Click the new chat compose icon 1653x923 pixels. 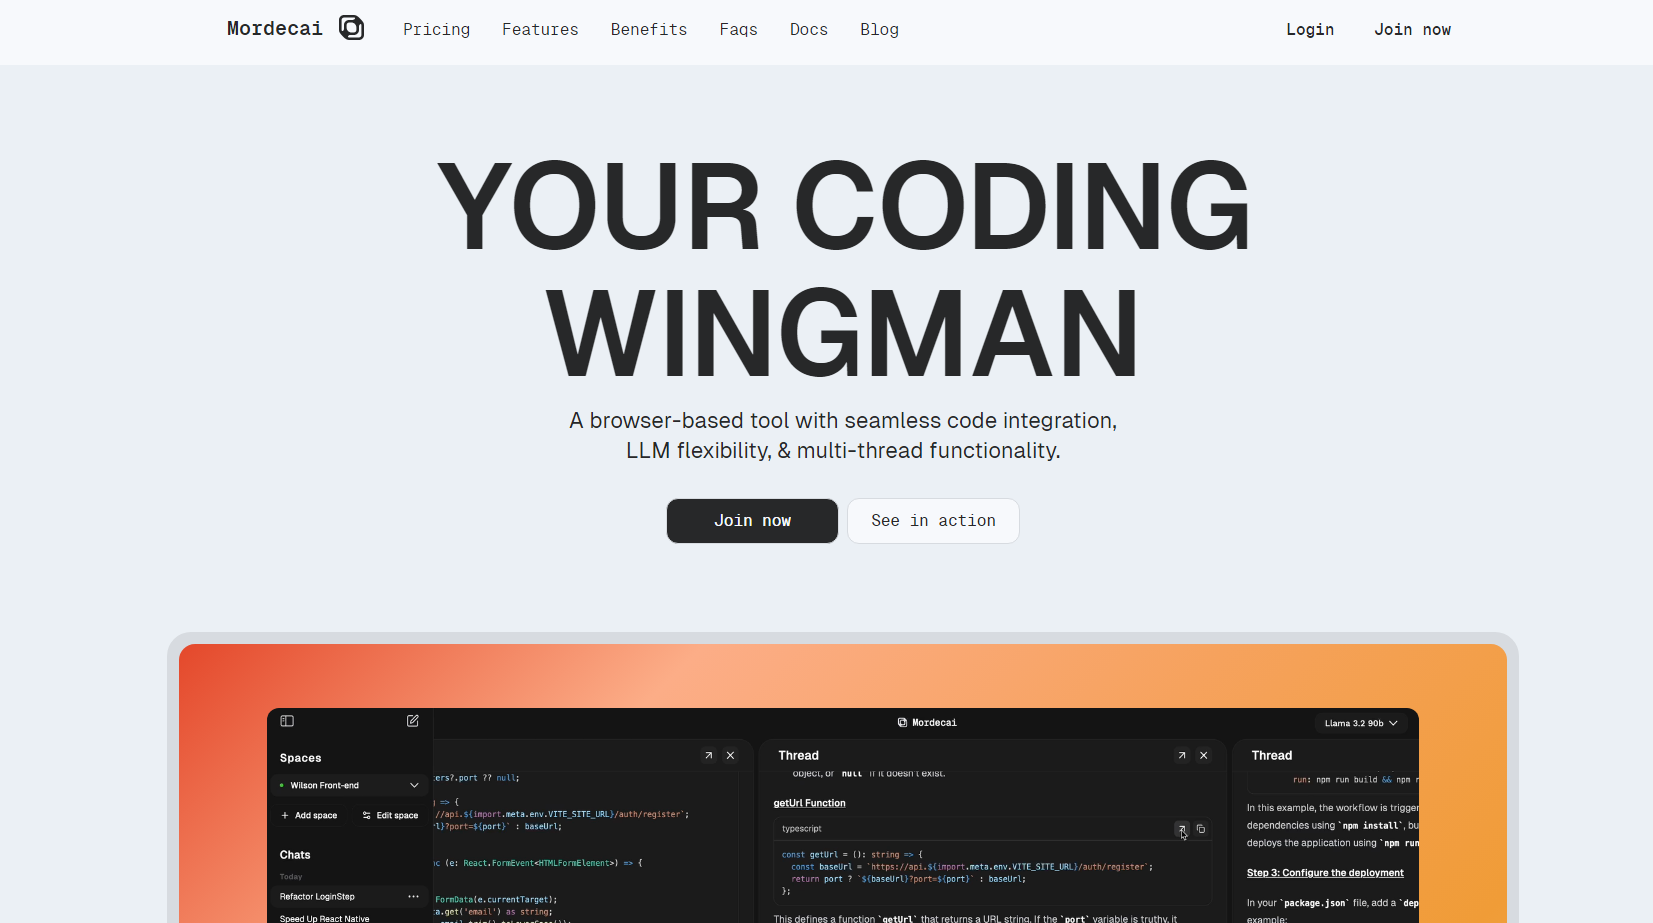coord(412,721)
